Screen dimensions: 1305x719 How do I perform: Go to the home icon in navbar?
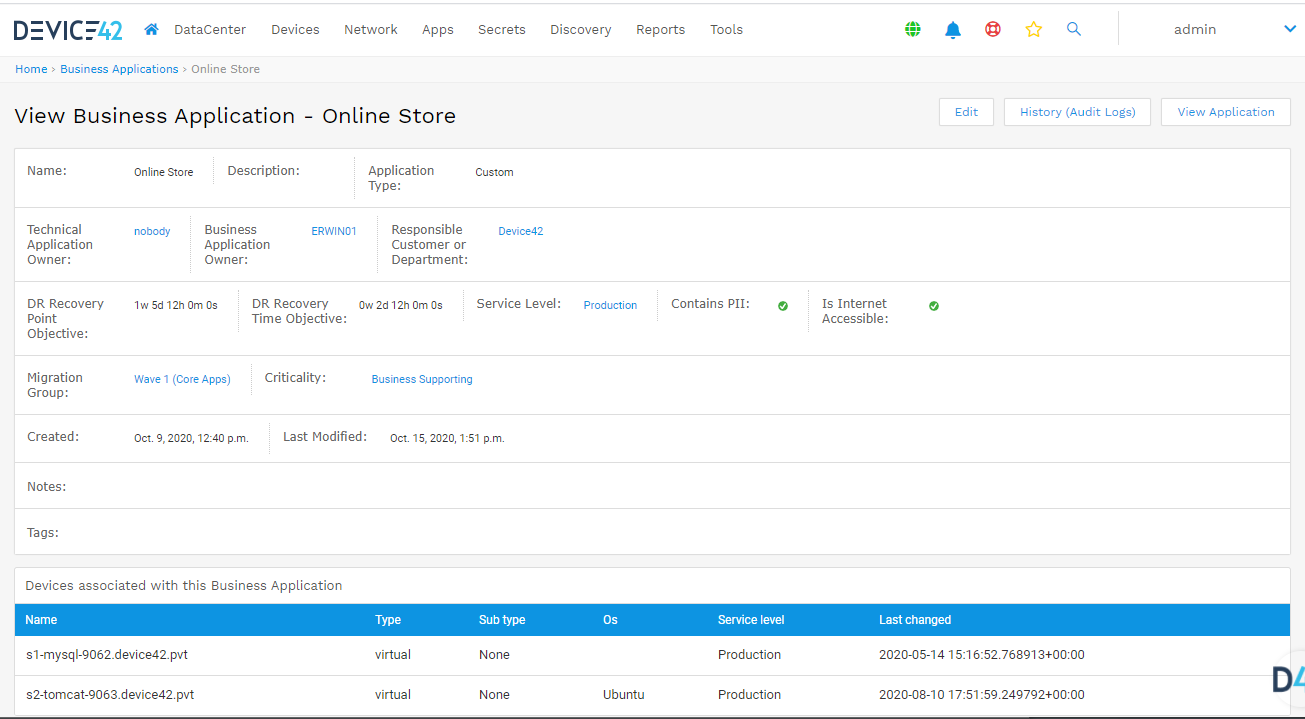pyautogui.click(x=151, y=29)
